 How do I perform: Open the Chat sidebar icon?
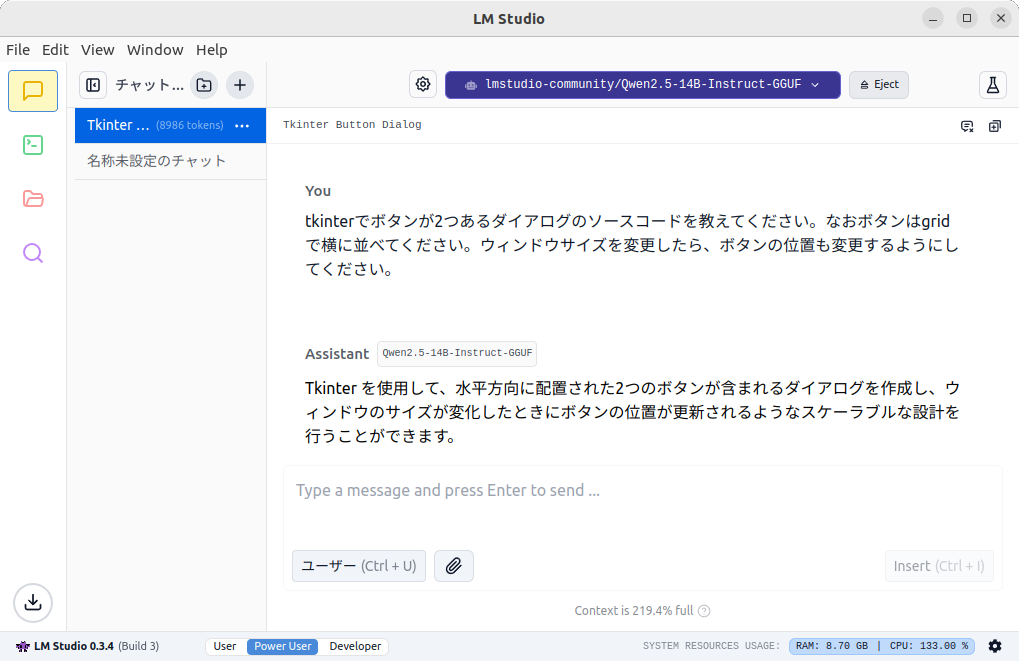[x=32, y=90]
